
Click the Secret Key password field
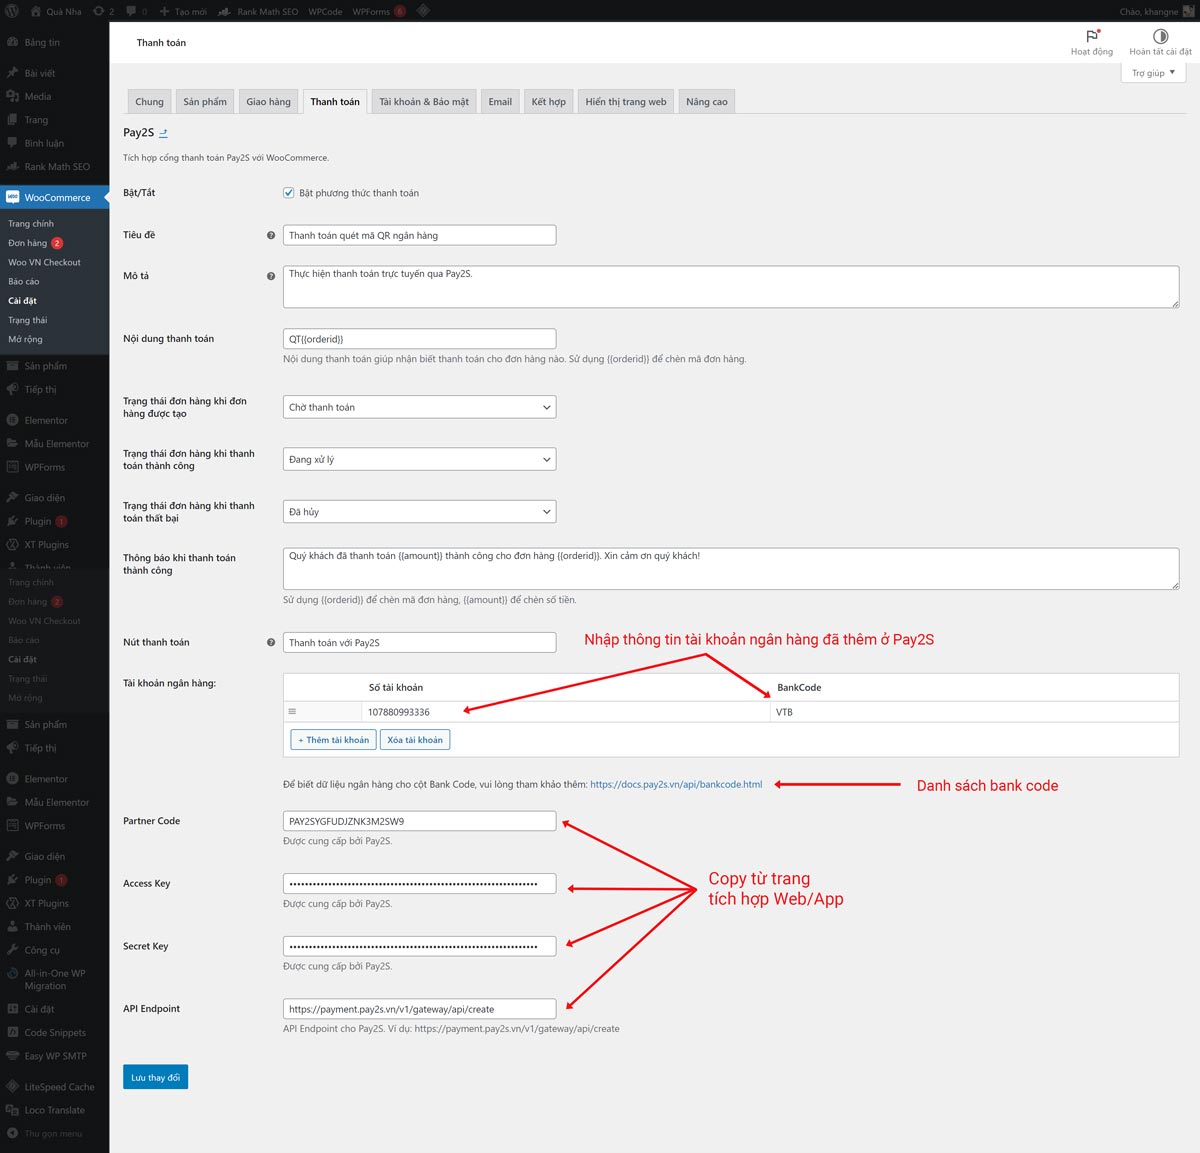[x=420, y=946]
